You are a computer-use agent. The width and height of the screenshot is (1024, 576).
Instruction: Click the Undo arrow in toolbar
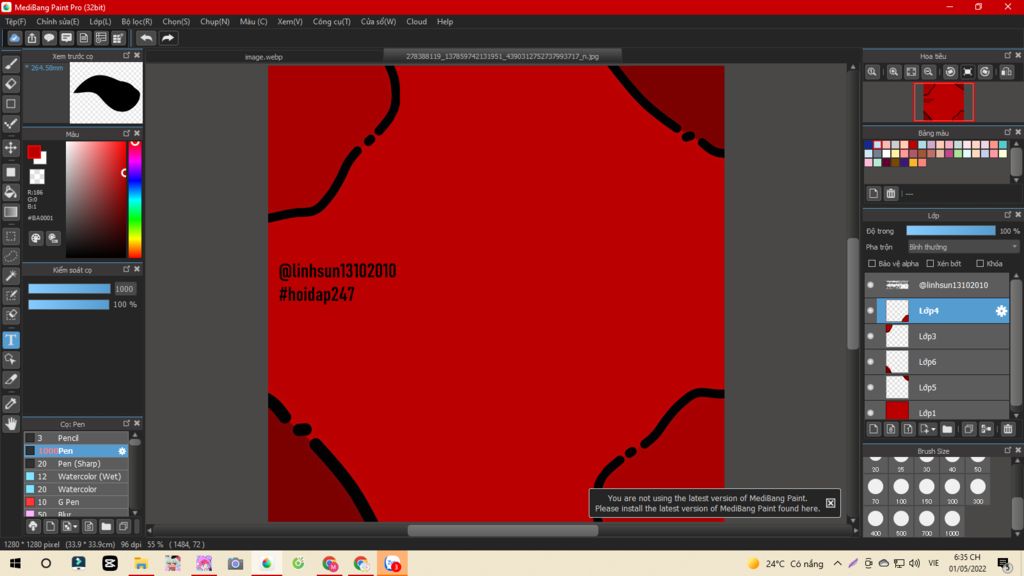click(x=146, y=38)
